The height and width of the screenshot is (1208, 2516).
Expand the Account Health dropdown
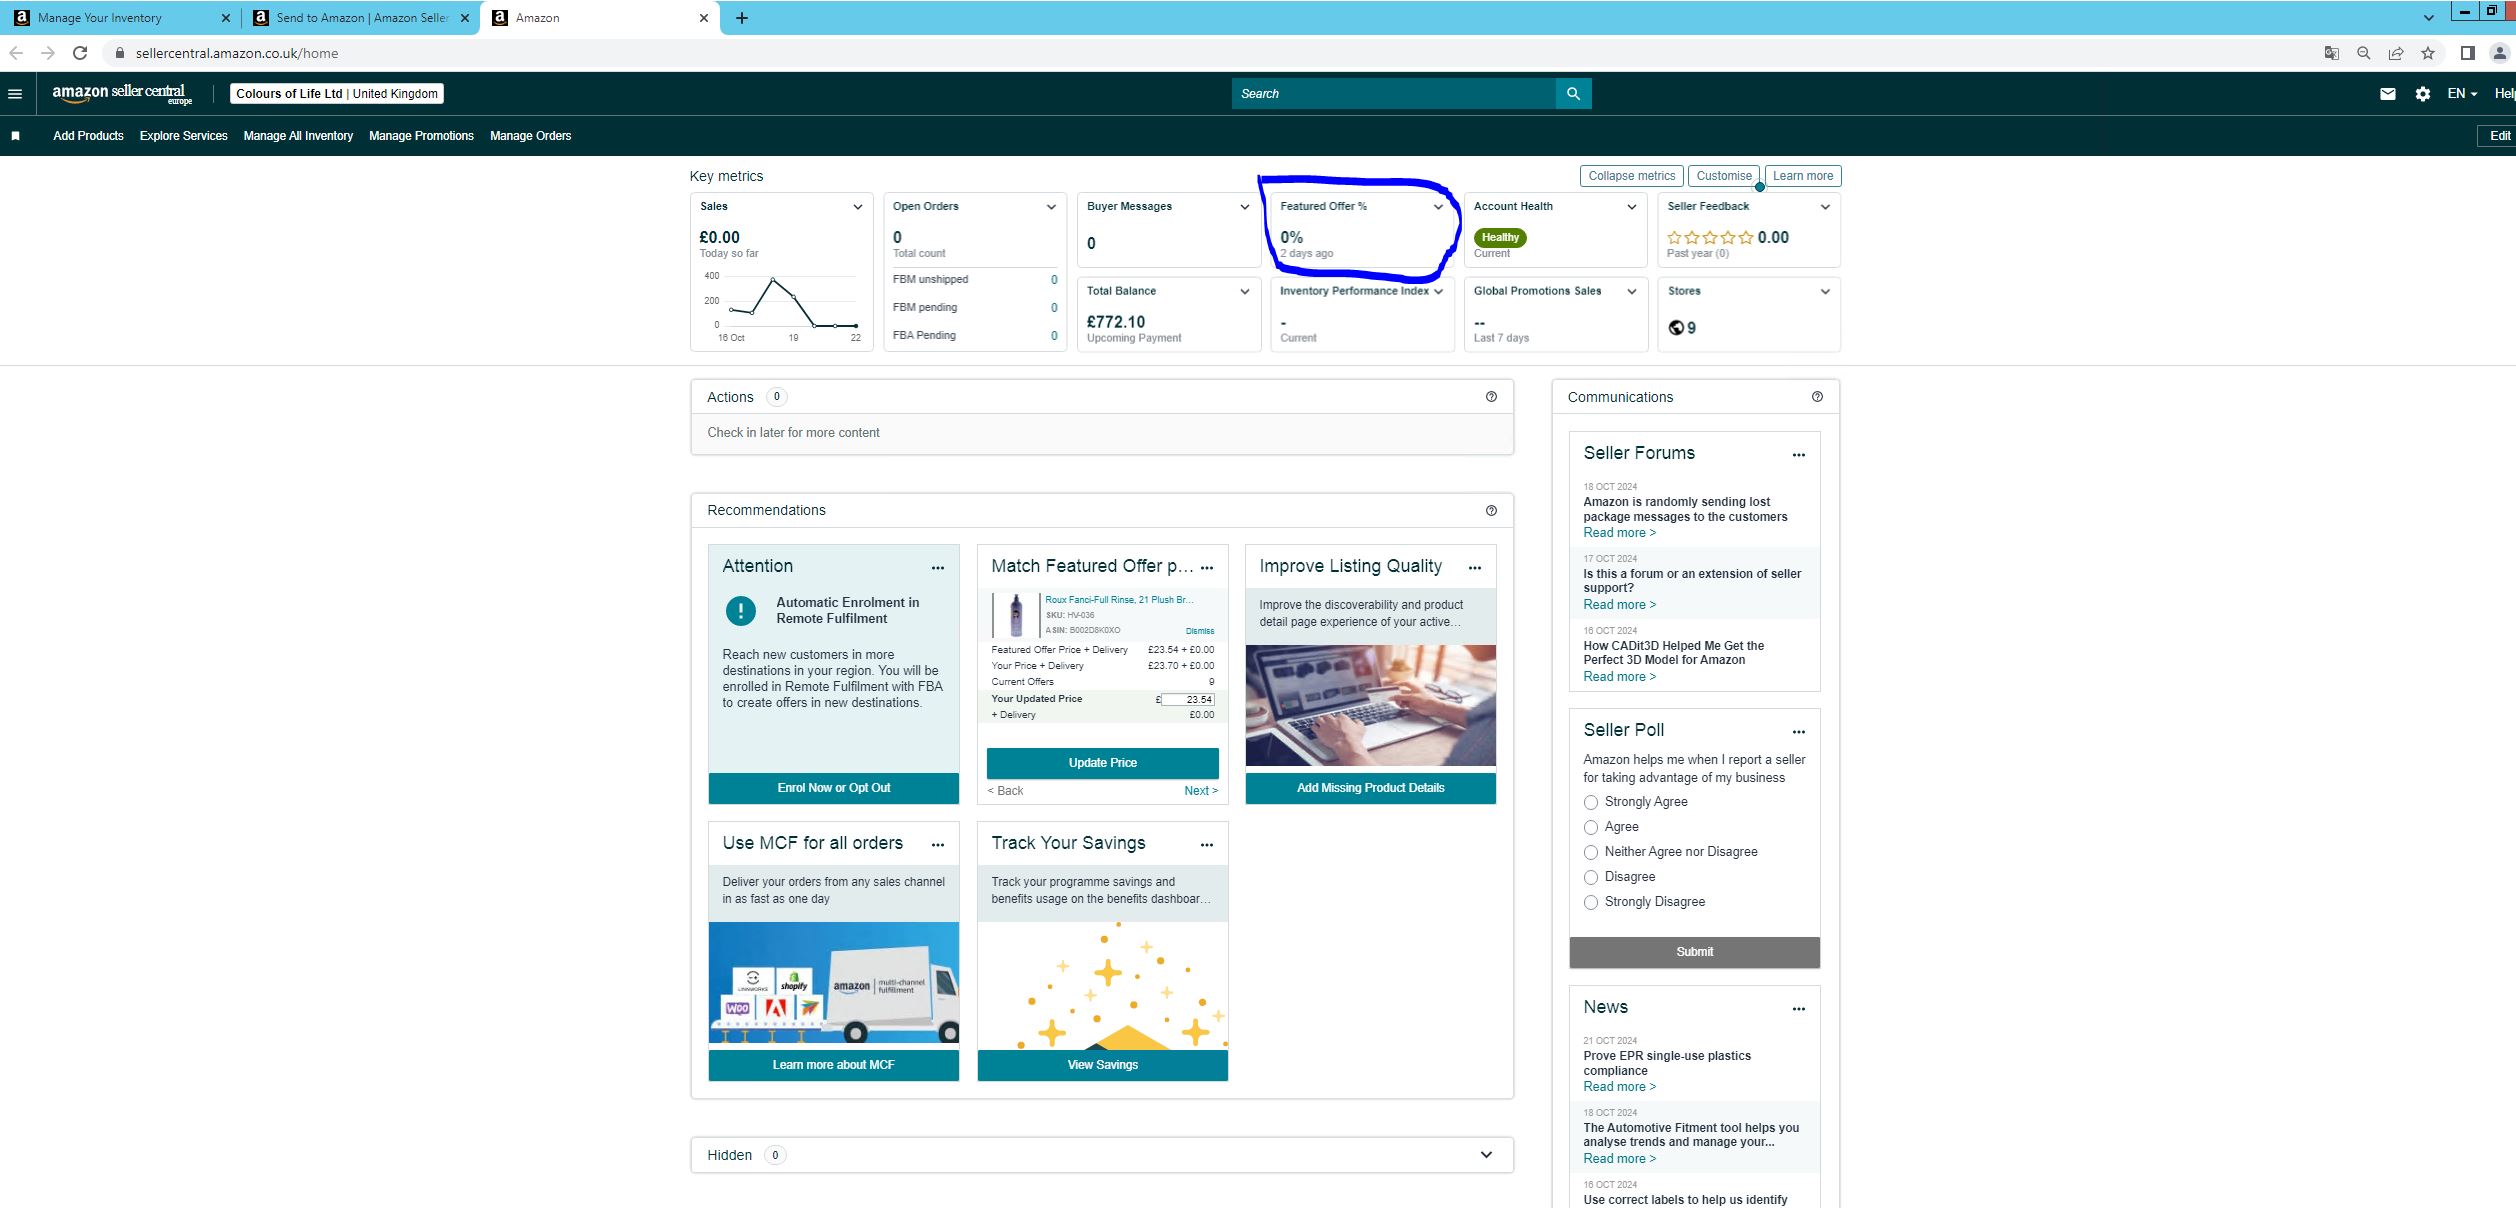pyautogui.click(x=1632, y=207)
